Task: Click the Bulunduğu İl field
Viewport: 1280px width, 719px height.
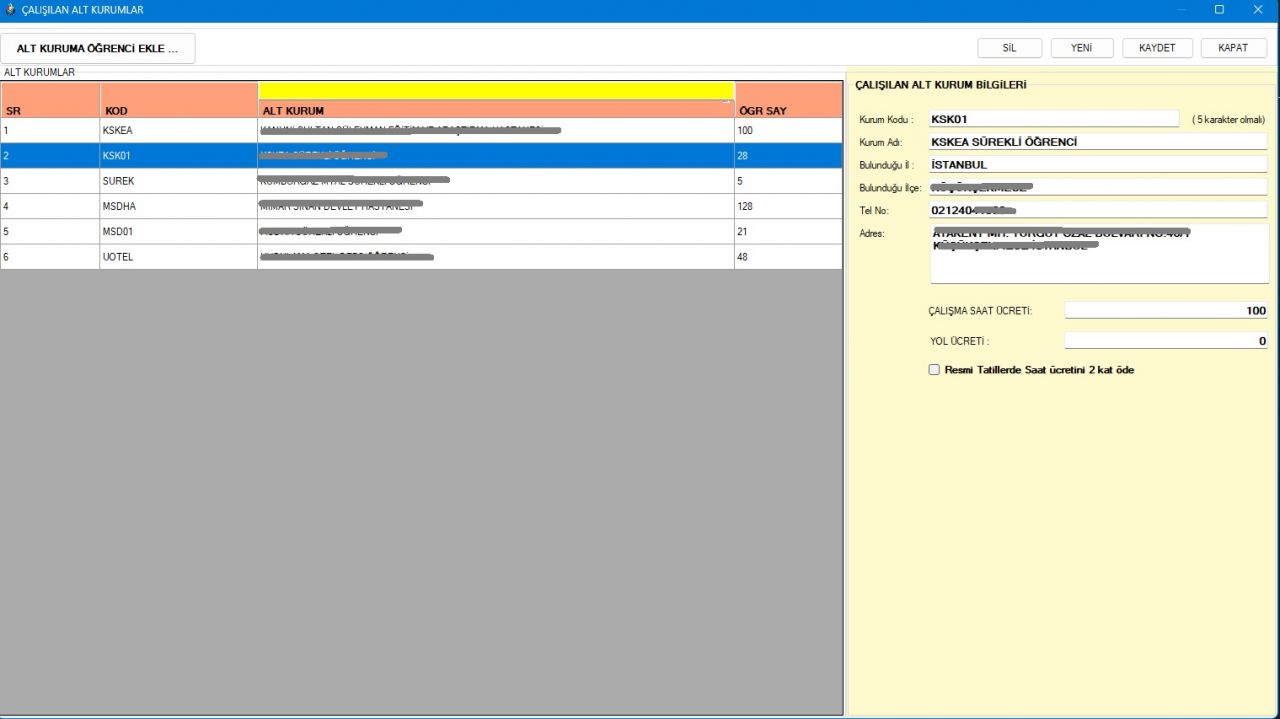Action: (1097, 165)
